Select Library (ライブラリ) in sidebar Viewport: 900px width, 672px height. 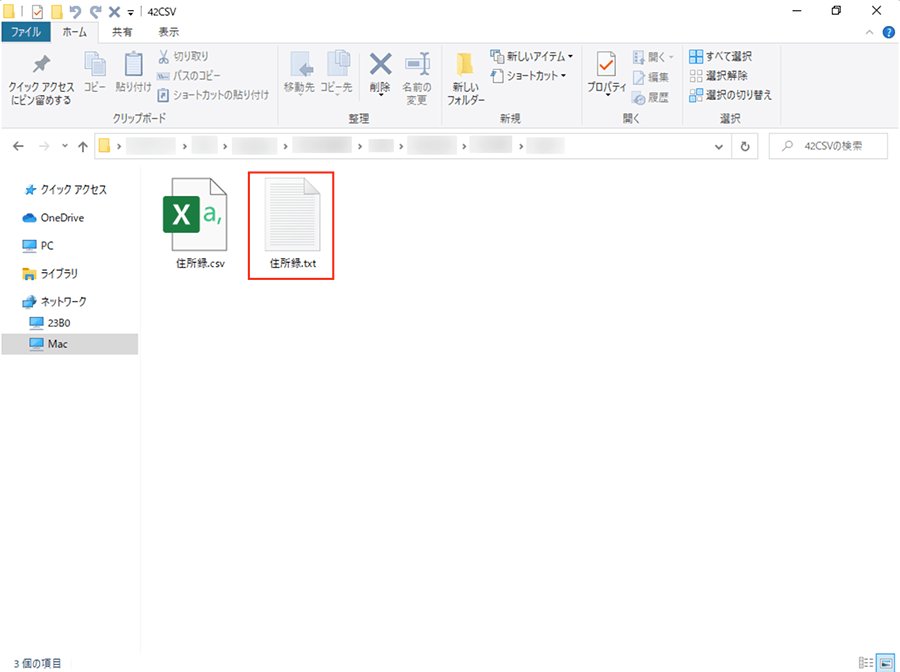pos(50,274)
